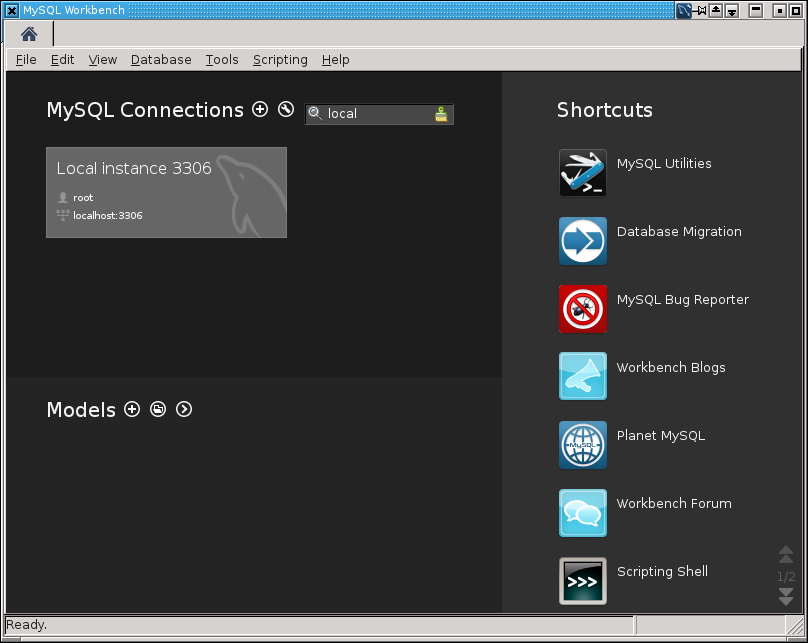The image size is (808, 643).
Task: Open the Database menu
Action: pyautogui.click(x=161, y=60)
